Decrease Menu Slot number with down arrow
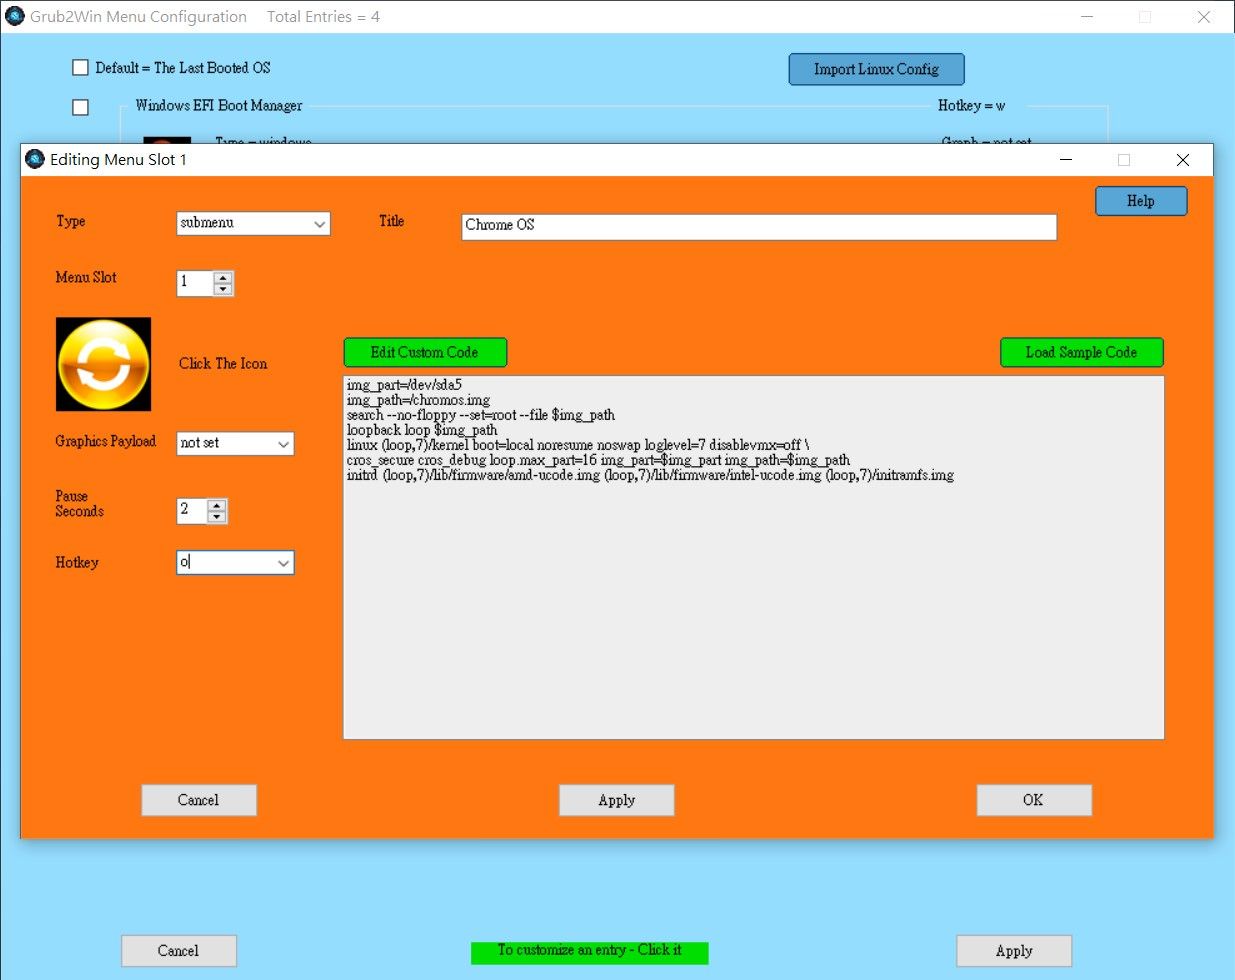The width and height of the screenshot is (1235, 980). (x=223, y=290)
